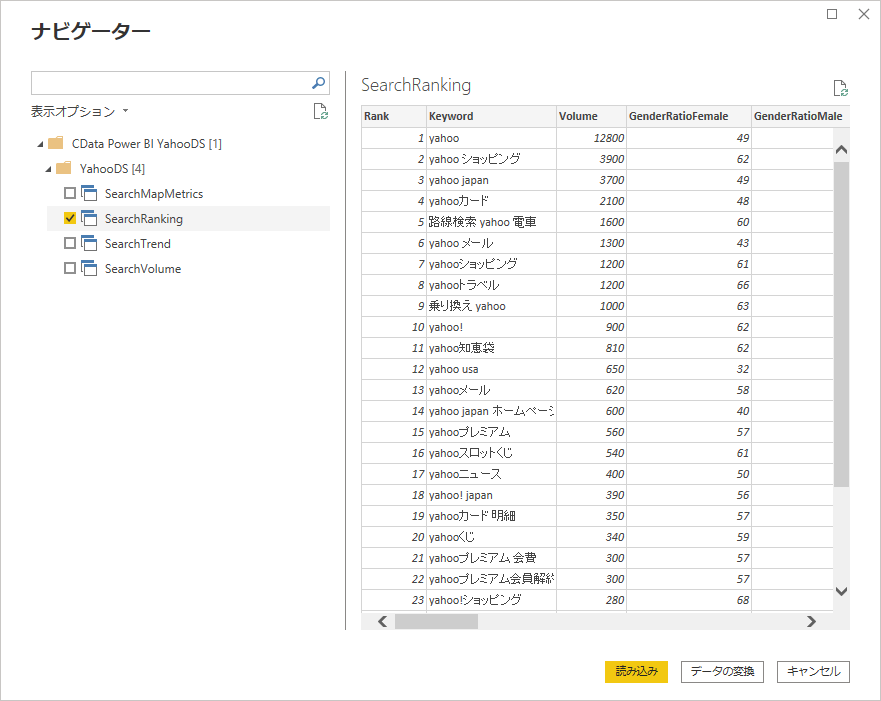The width and height of the screenshot is (881, 701).
Task: Enable the SearchMapMetrics checkbox
Action: 69,194
